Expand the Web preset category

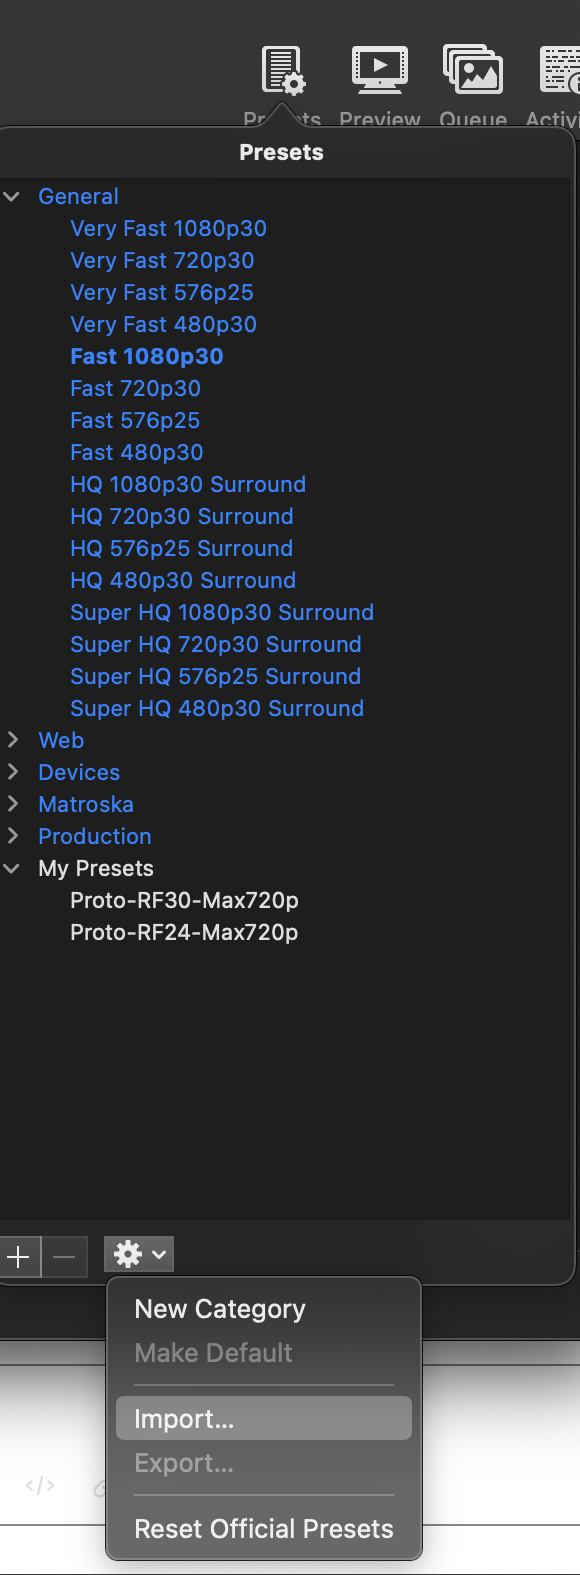(x=14, y=740)
